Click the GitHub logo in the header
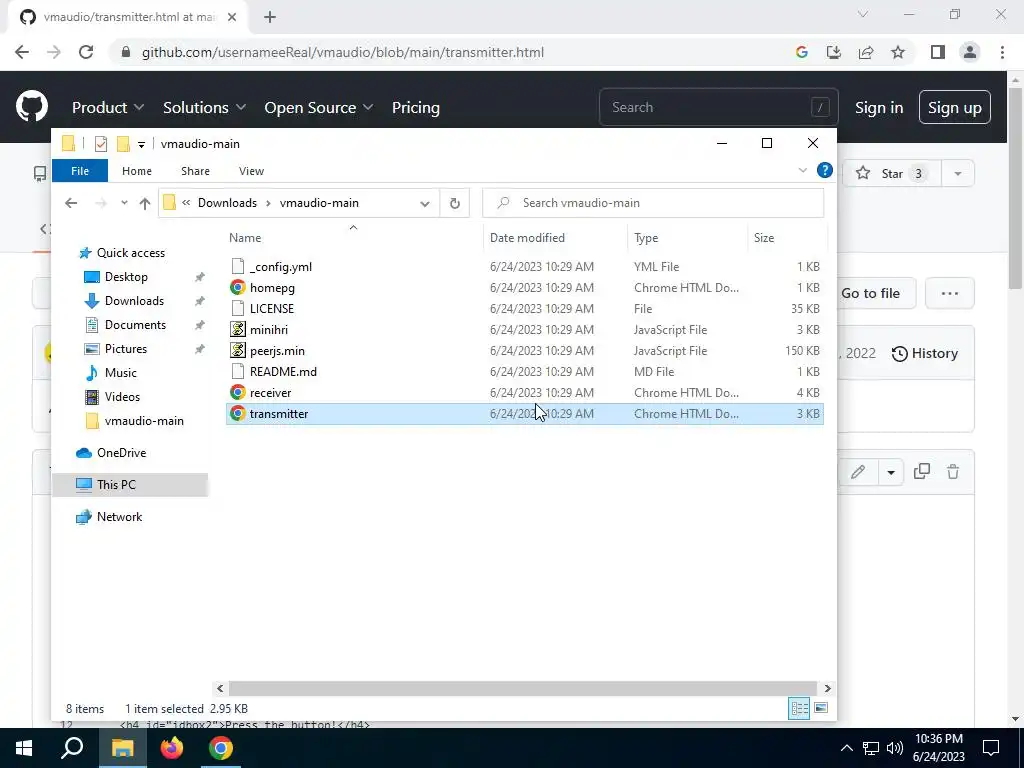 pos(31,107)
